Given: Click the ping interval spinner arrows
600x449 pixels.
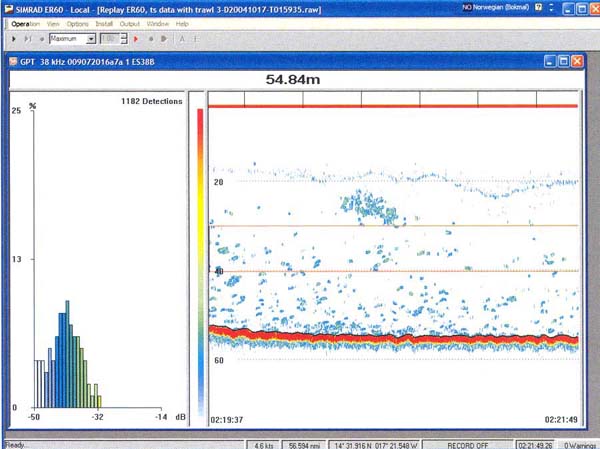Looking at the screenshot, I should pos(124,38).
